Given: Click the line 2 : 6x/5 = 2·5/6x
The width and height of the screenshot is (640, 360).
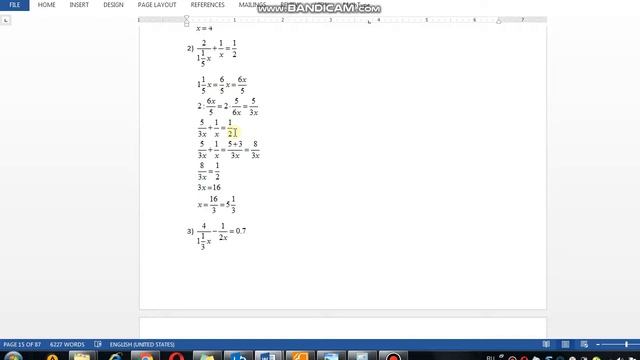Looking at the screenshot, I should 228,107.
